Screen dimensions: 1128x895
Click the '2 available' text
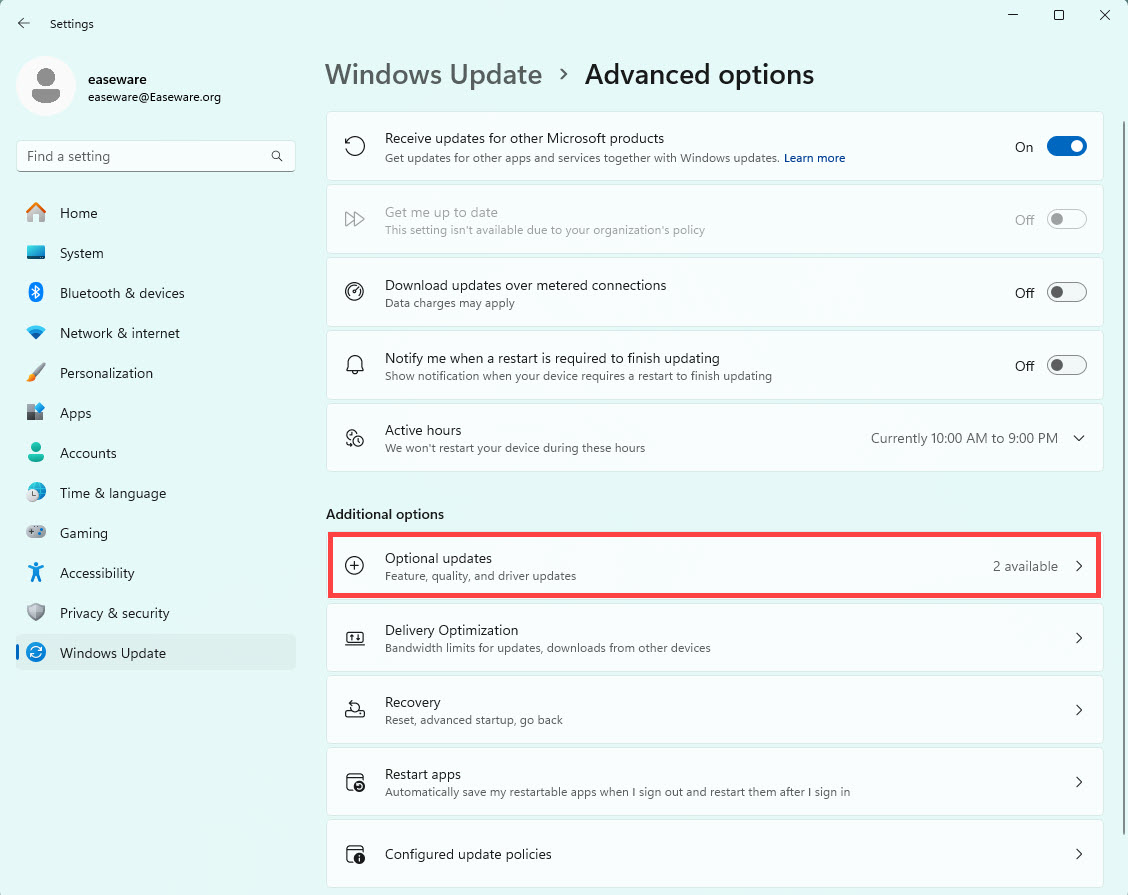click(x=1025, y=566)
